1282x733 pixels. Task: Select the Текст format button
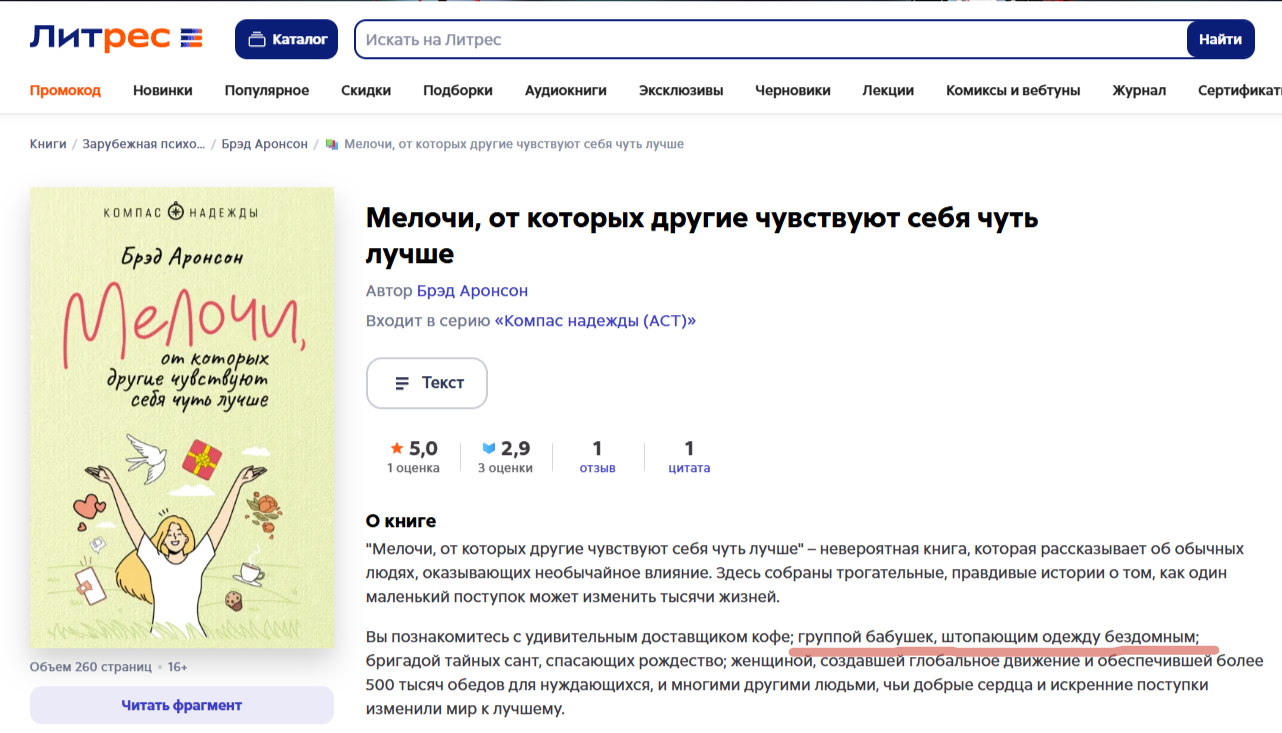coord(427,383)
